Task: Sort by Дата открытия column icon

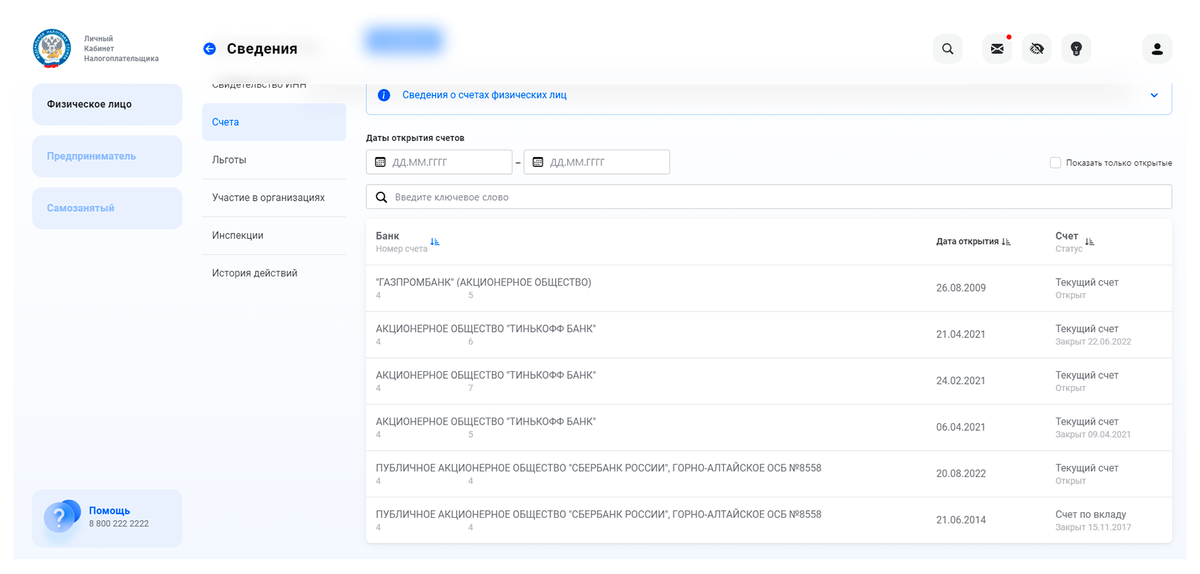Action: click(1006, 242)
